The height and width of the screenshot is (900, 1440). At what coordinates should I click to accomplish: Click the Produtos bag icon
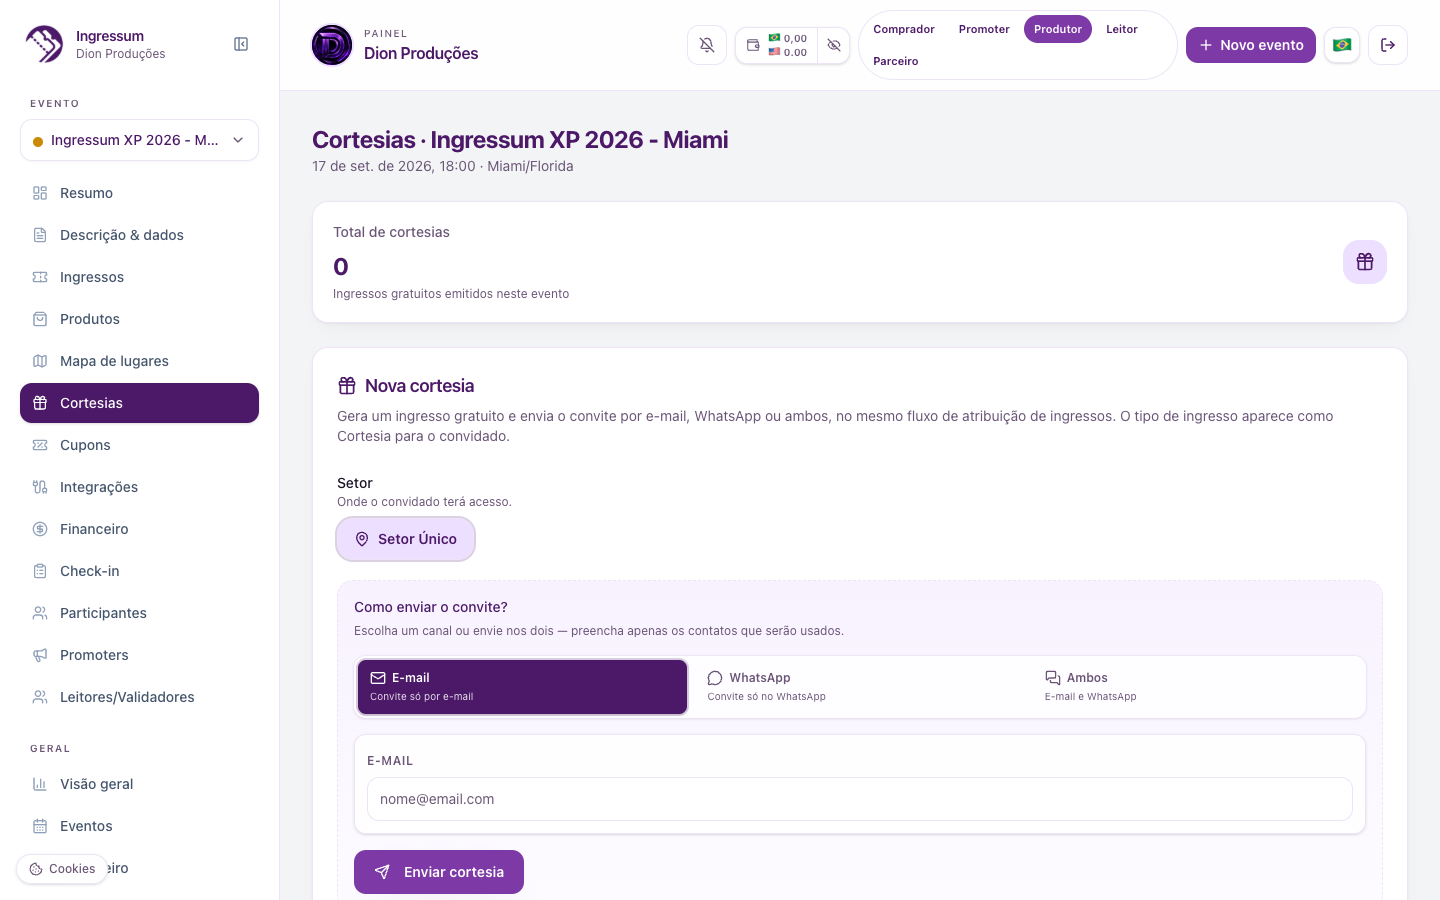click(40, 319)
